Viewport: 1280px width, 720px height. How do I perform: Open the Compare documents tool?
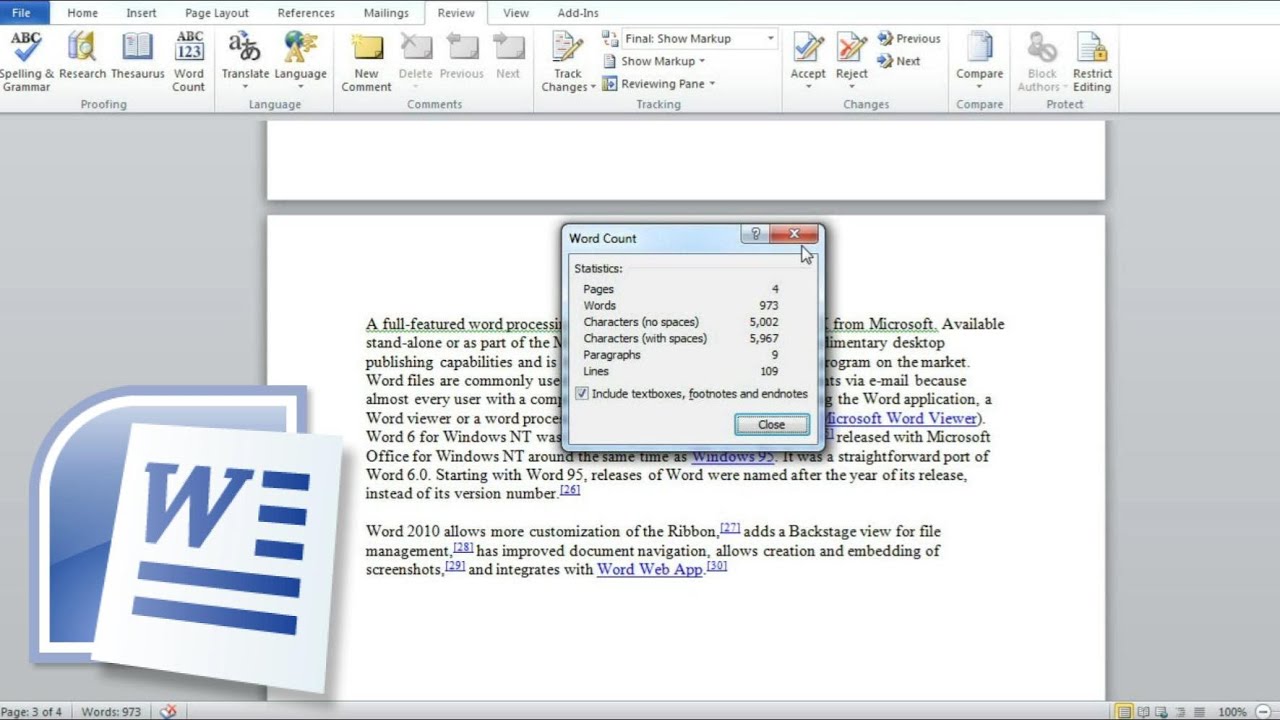(980, 62)
